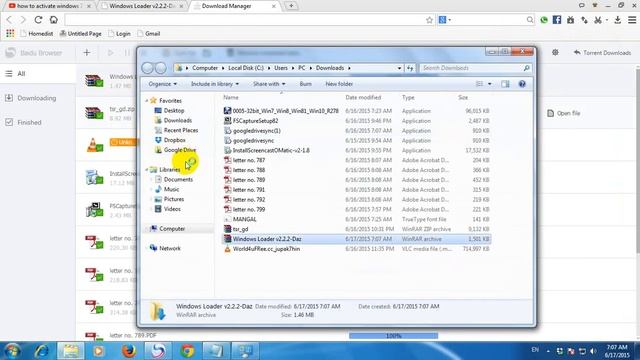Click the Open file button
This screenshot has width=640, height=360.
563,113
